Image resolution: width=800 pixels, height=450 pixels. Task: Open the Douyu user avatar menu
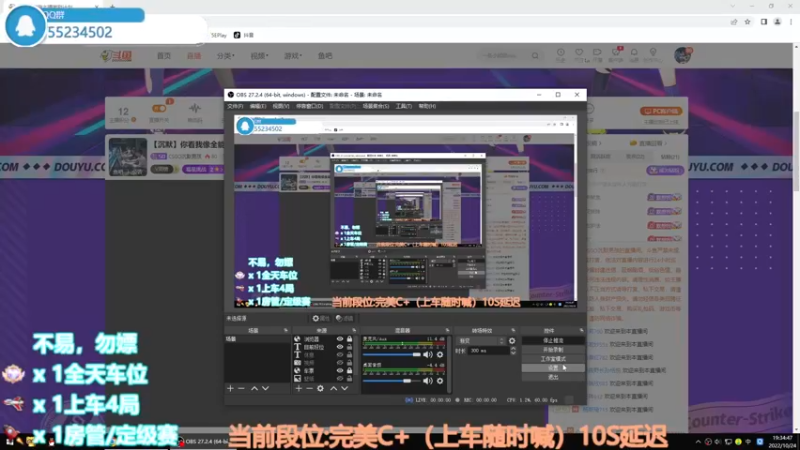[x=682, y=55]
